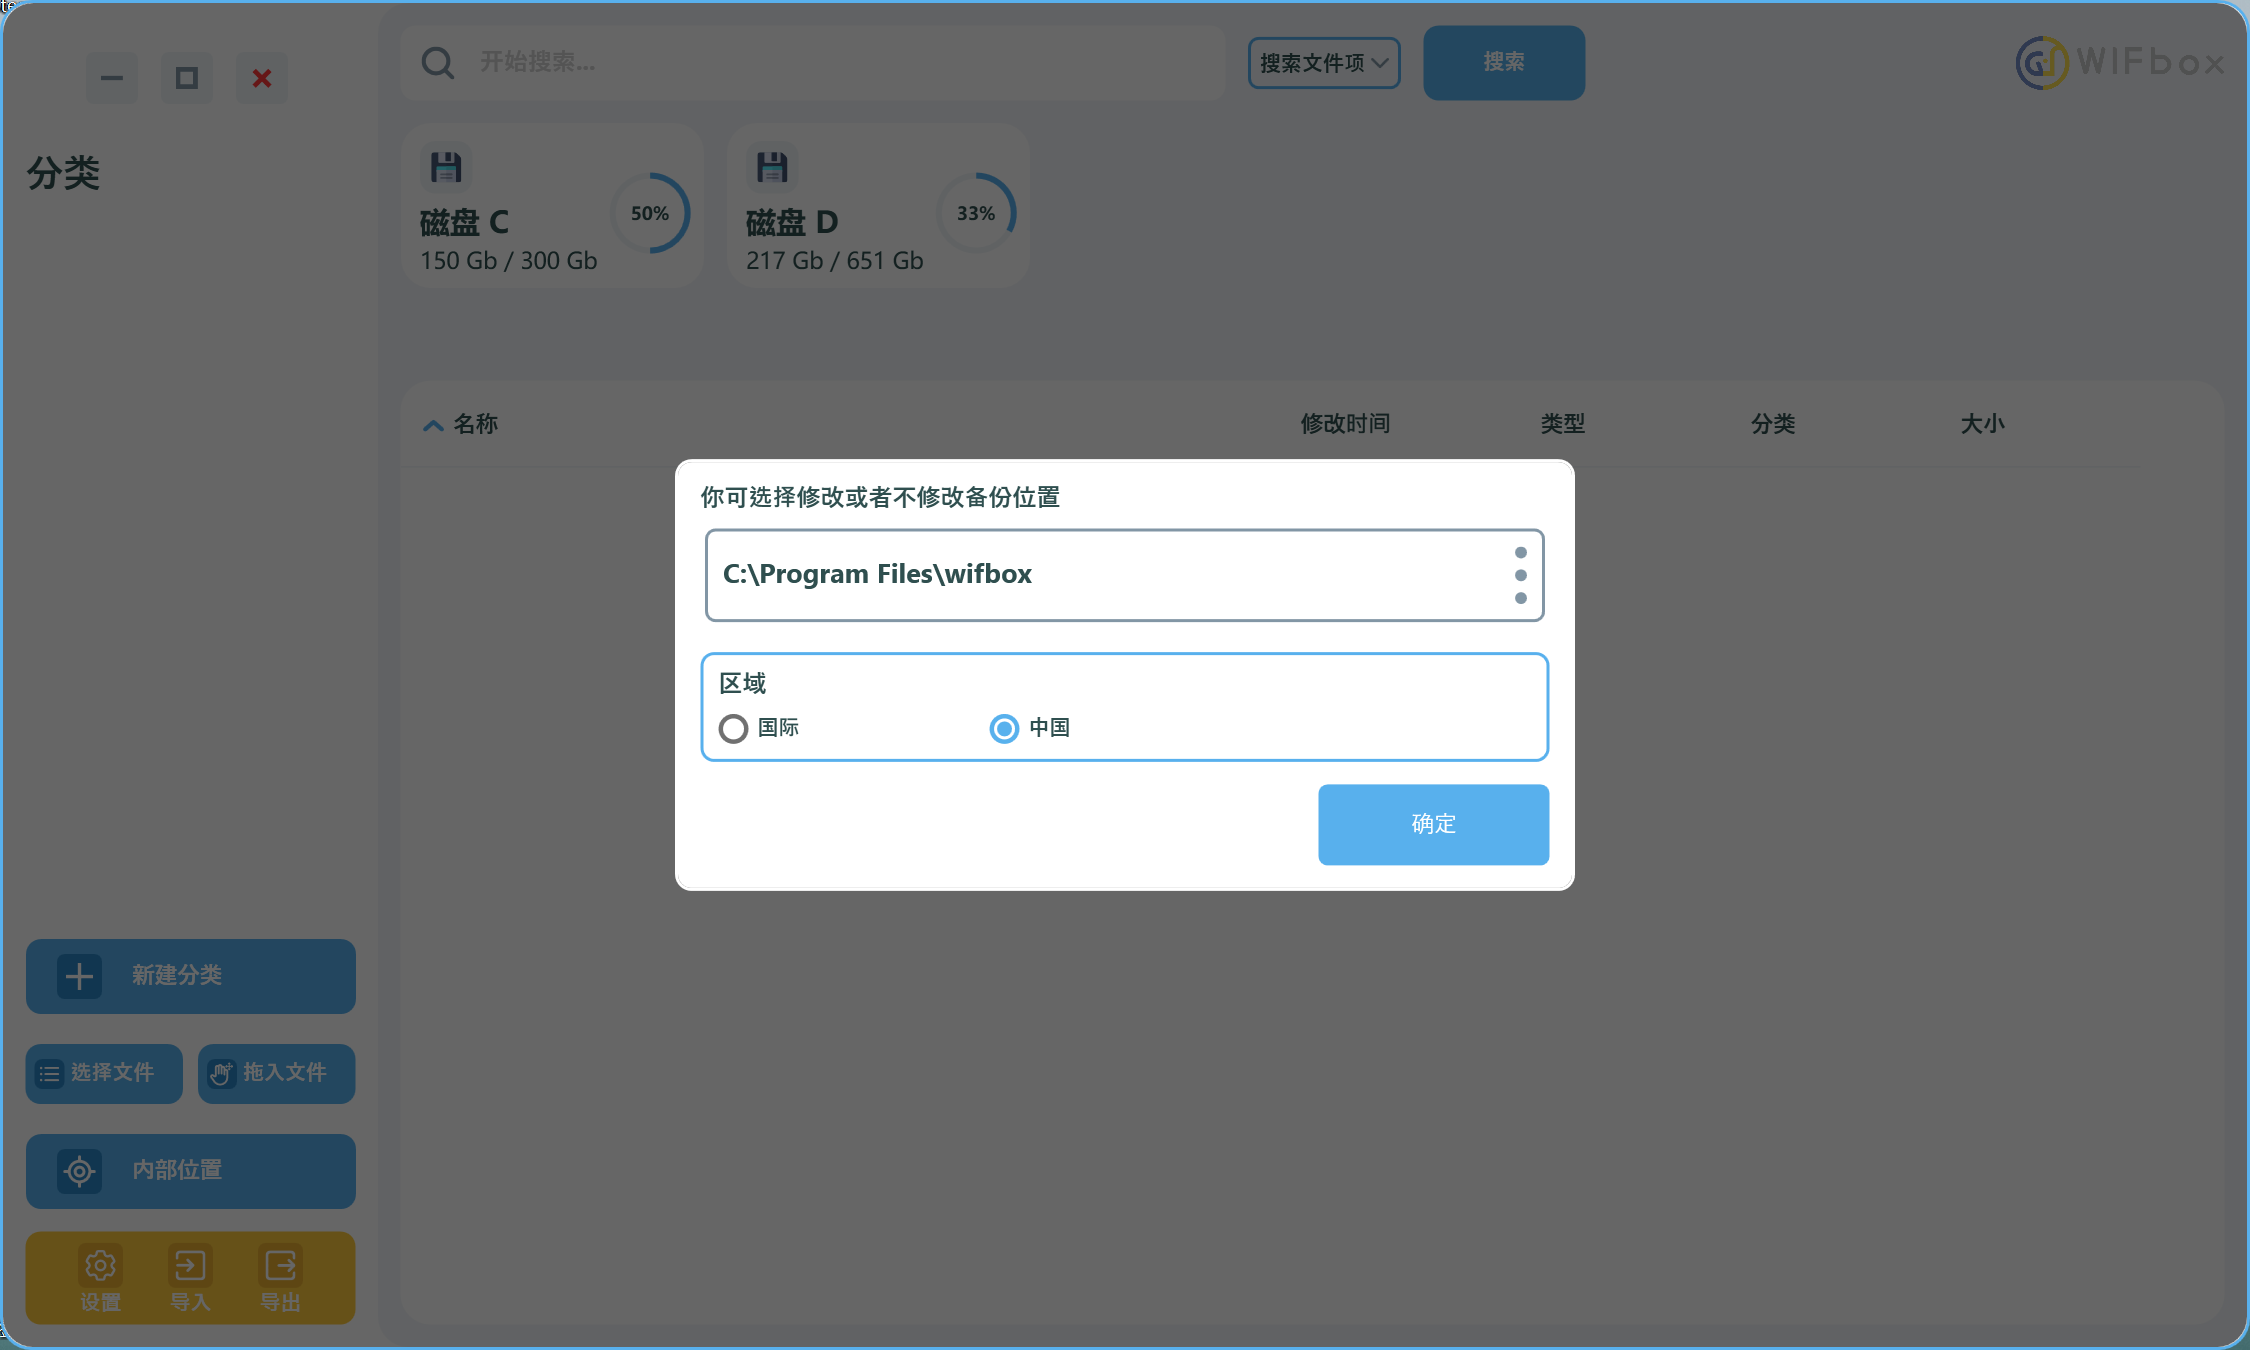Select the 中国 region radio button
The width and height of the screenshot is (2250, 1350).
click(x=1004, y=728)
